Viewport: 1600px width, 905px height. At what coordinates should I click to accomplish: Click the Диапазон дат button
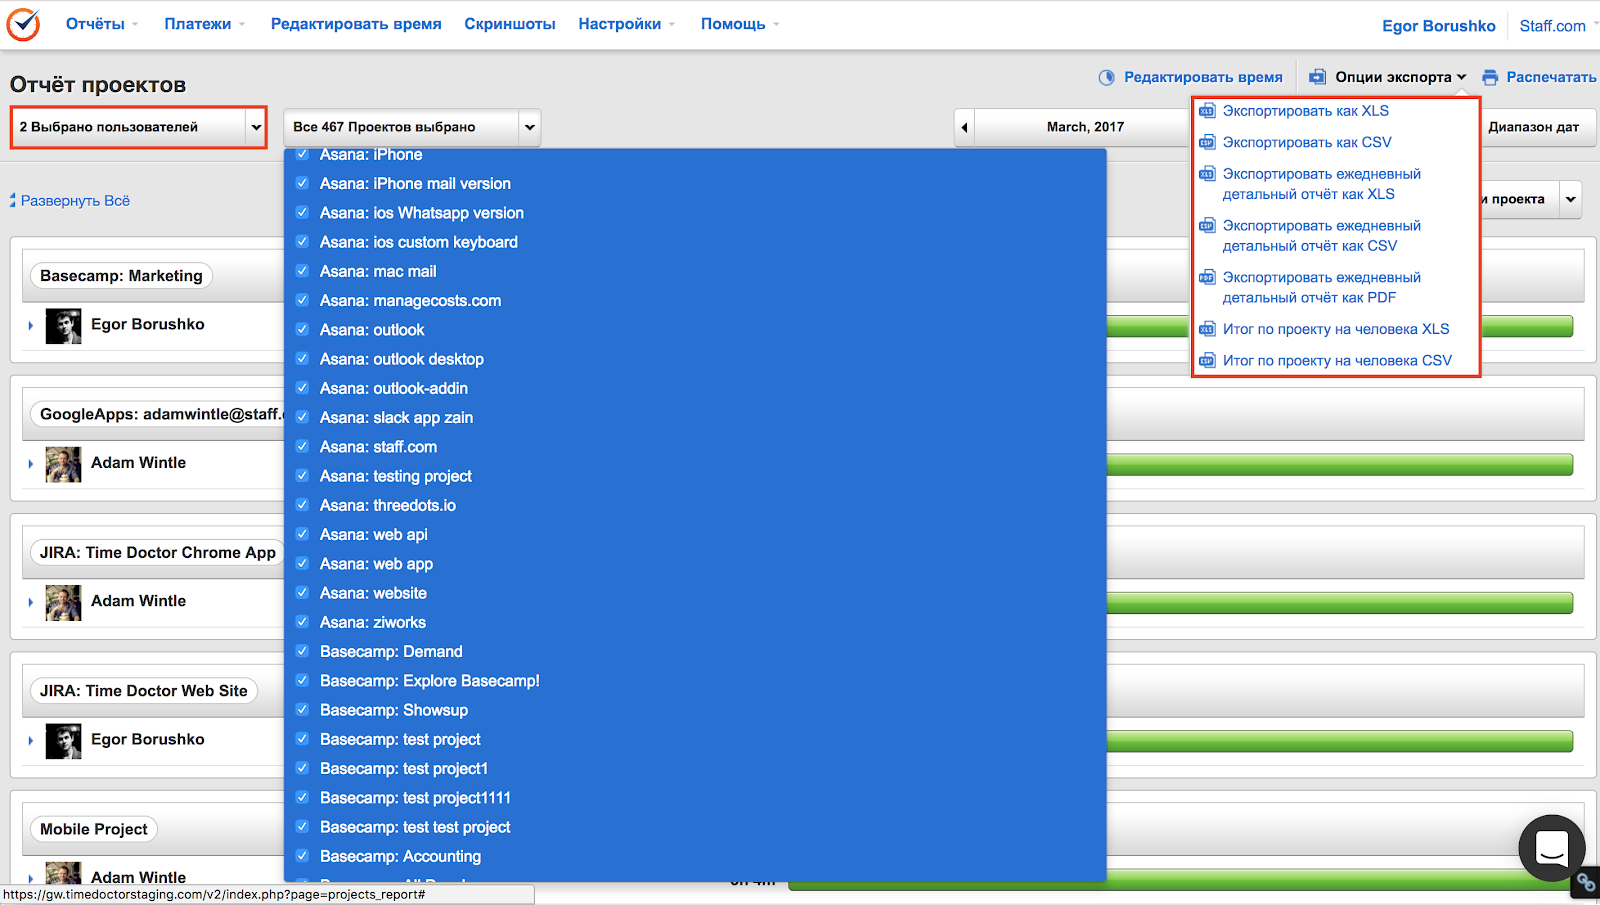click(x=1533, y=127)
